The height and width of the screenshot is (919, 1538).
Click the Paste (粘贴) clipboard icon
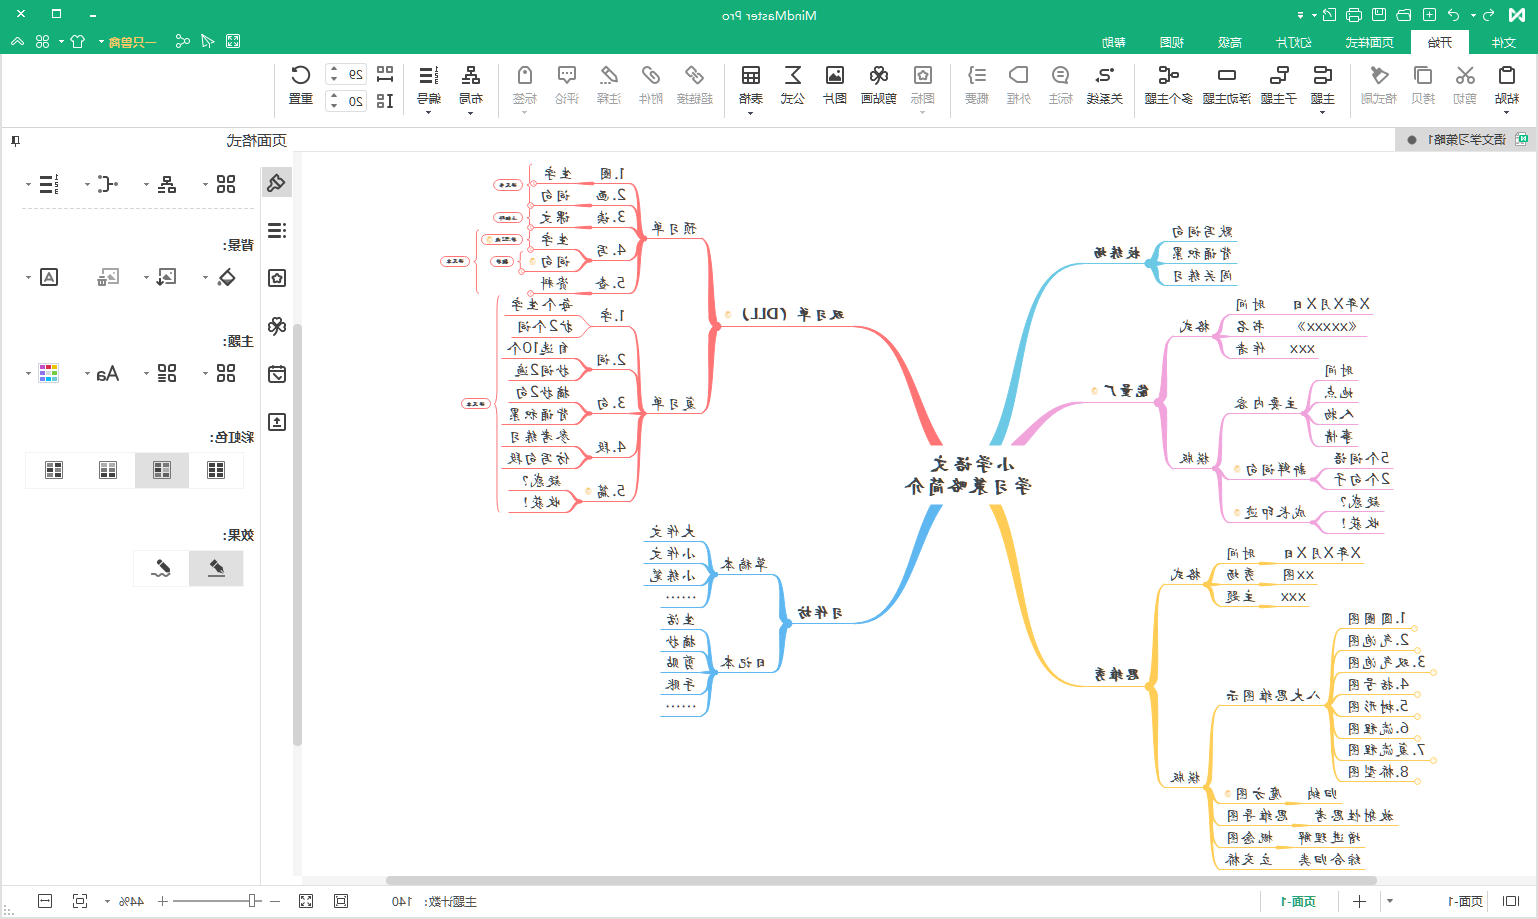[x=1507, y=76]
